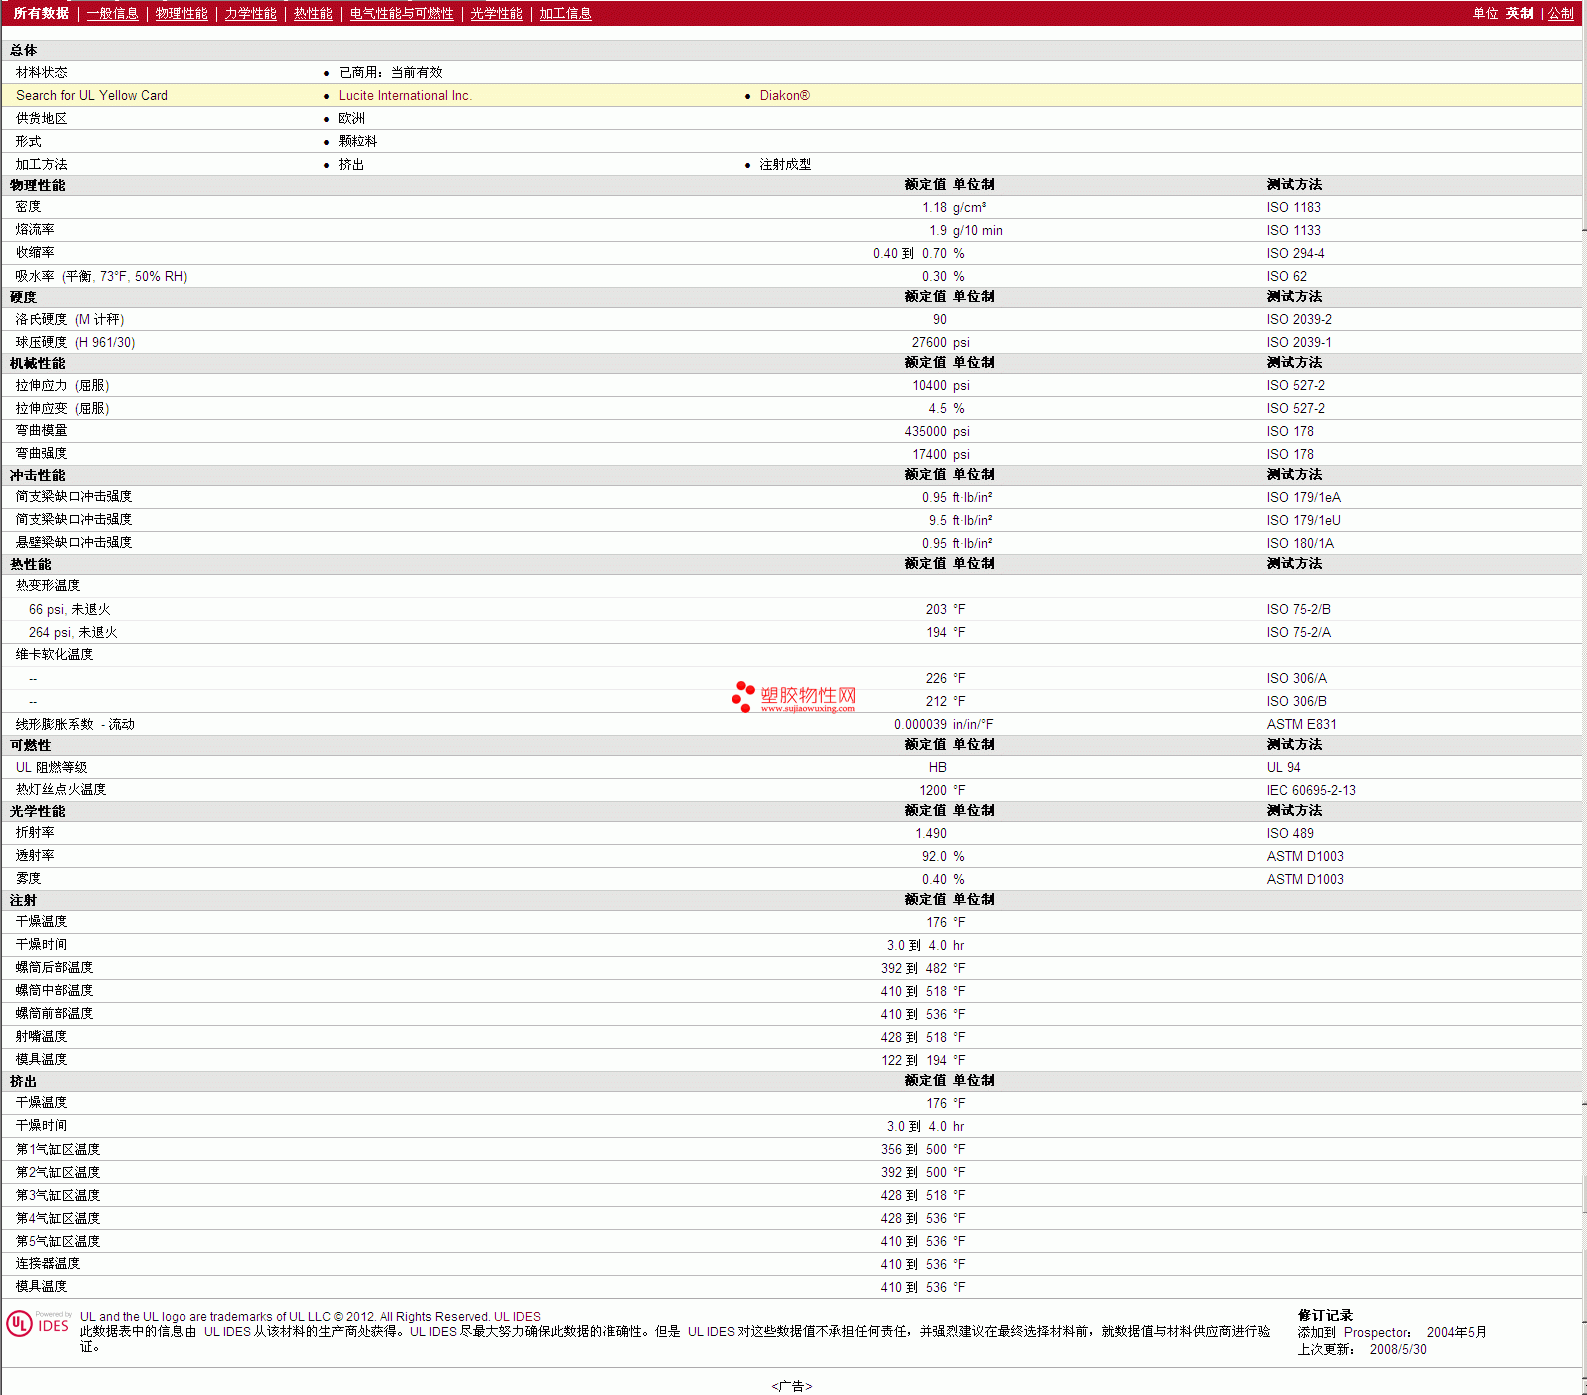Click the 连接器温度 row label
Image resolution: width=1587 pixels, height=1395 pixels.
click(48, 1264)
